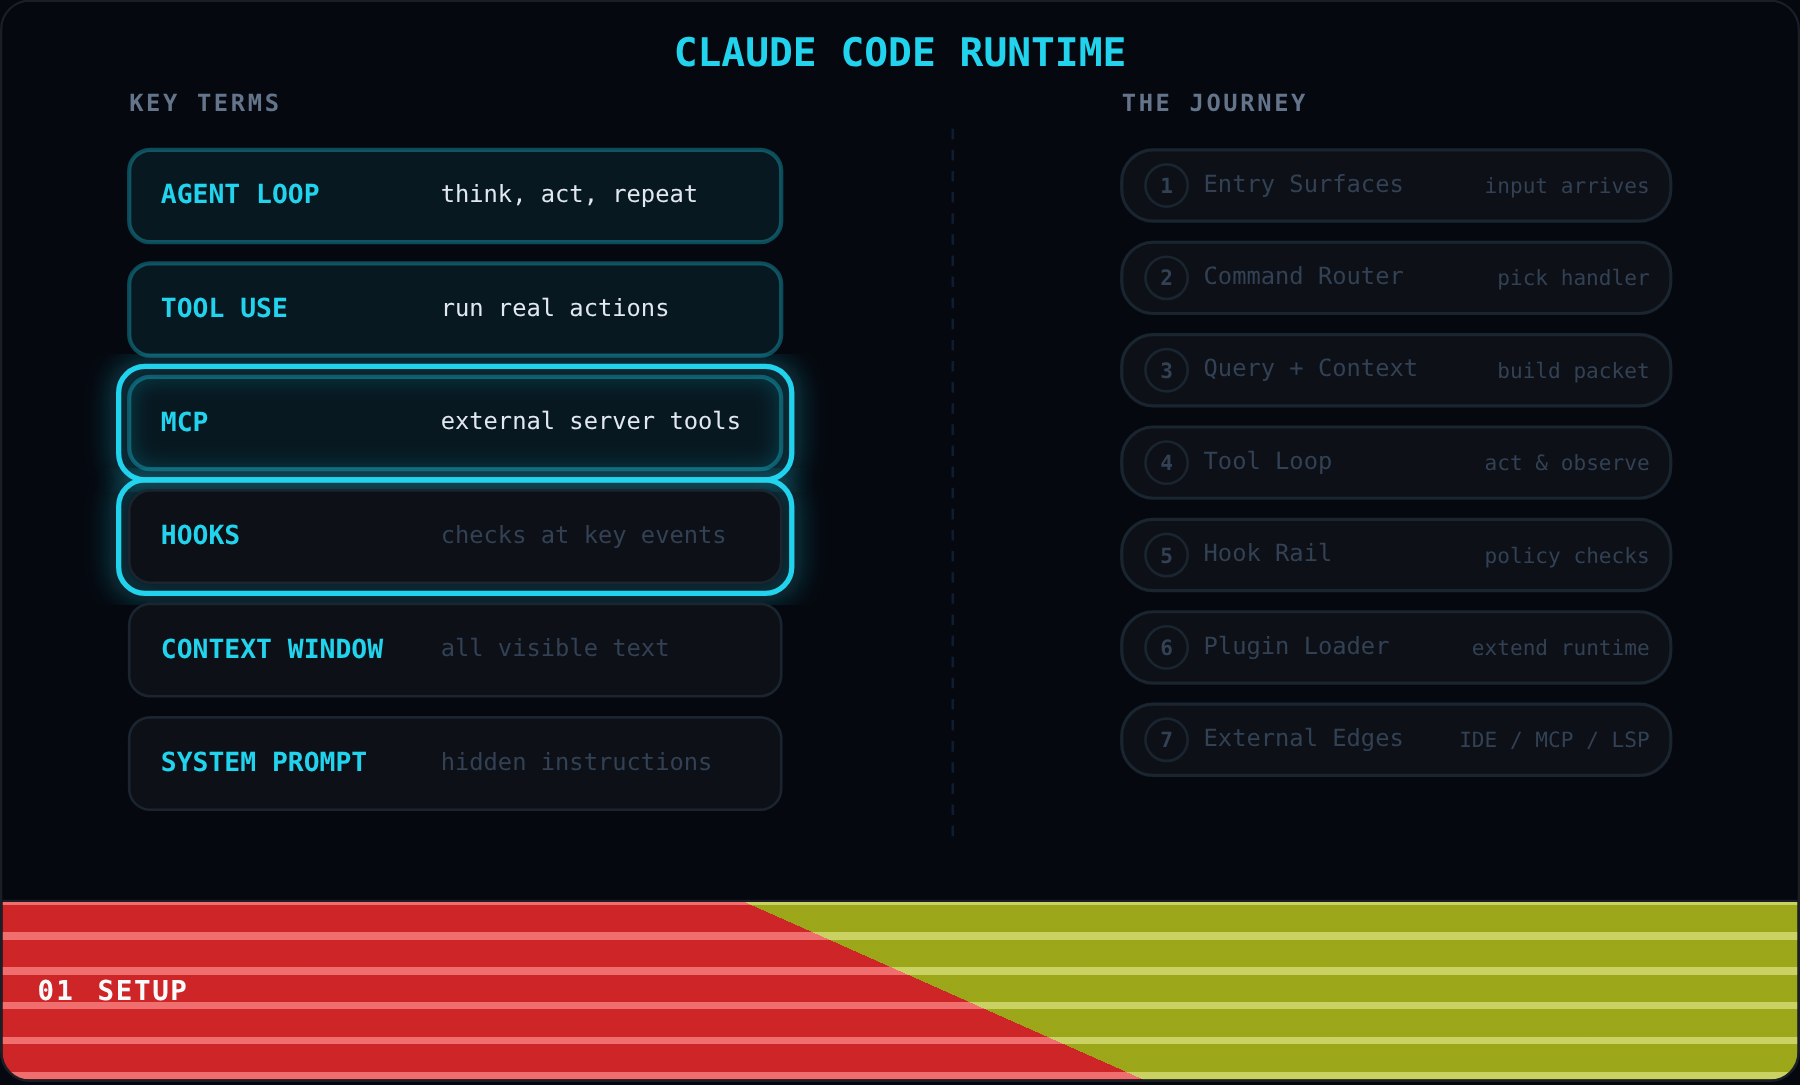
Task: Click the number 4 circle icon
Action: pyautogui.click(x=1166, y=463)
